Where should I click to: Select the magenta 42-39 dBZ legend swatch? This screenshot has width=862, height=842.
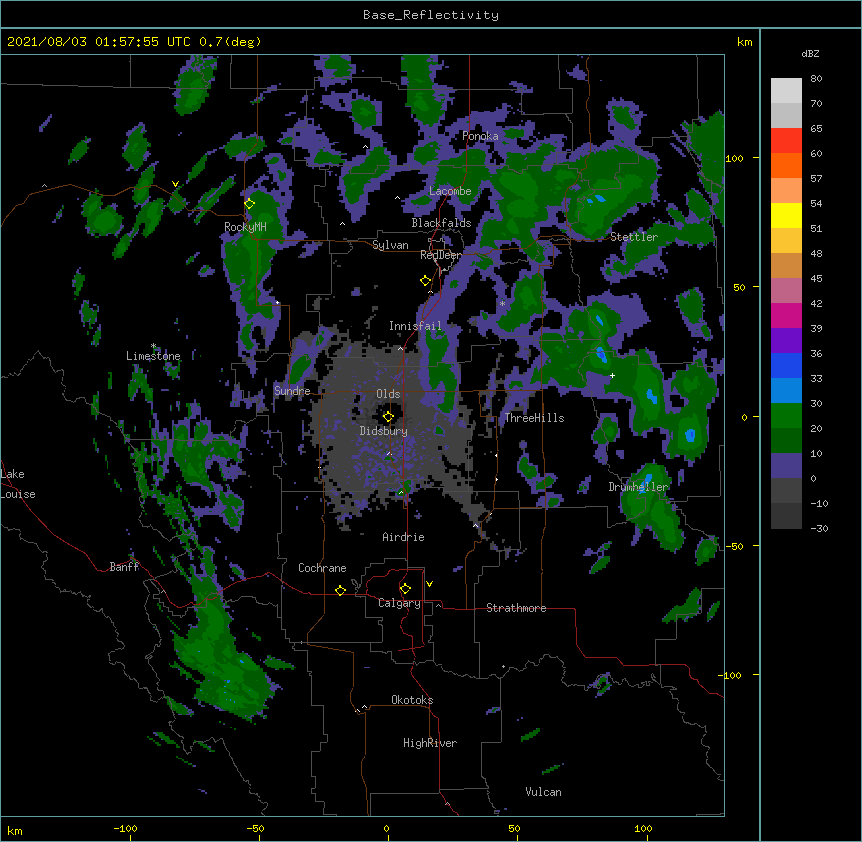(x=786, y=315)
